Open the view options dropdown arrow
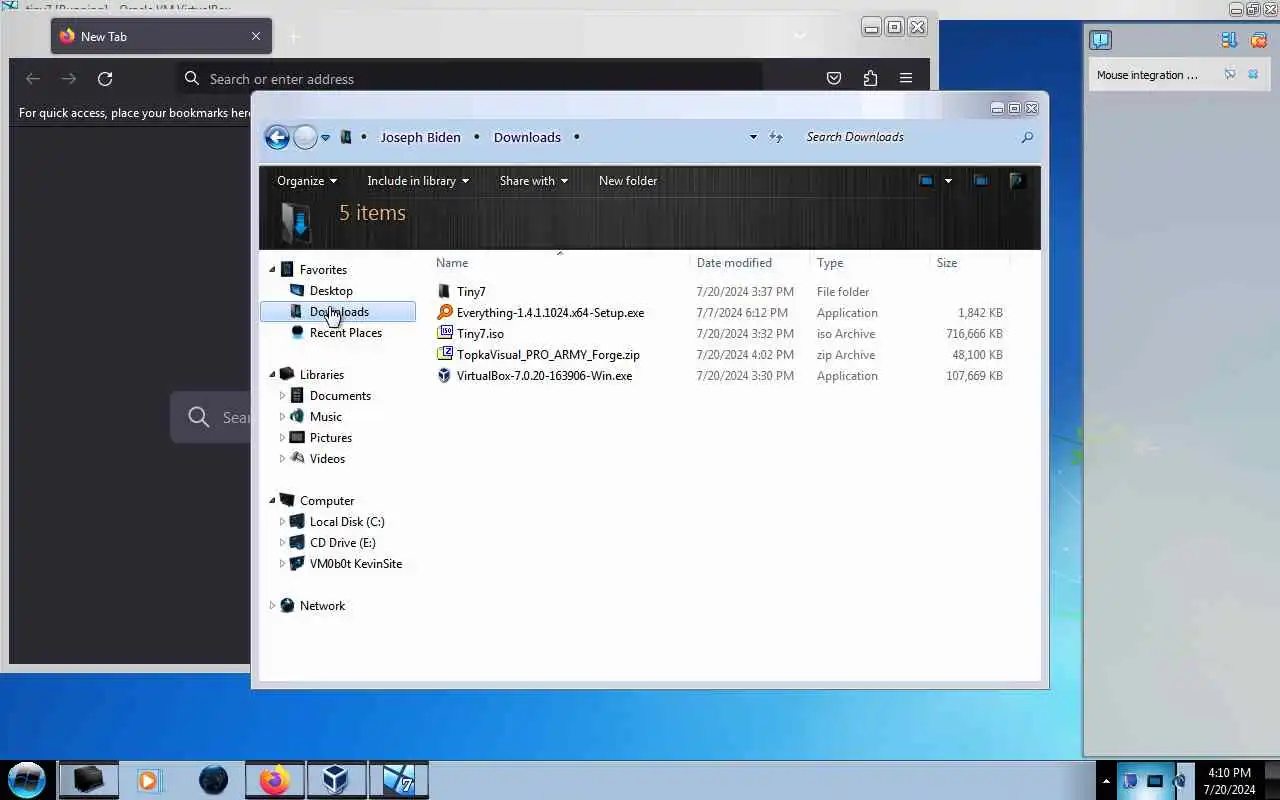Screen dimensions: 1280x800 pyautogui.click(x=948, y=181)
